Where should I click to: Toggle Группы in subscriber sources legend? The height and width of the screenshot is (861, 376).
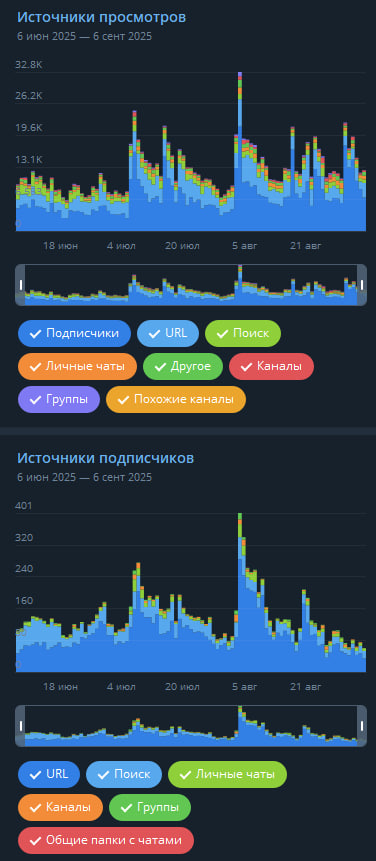coord(150,807)
